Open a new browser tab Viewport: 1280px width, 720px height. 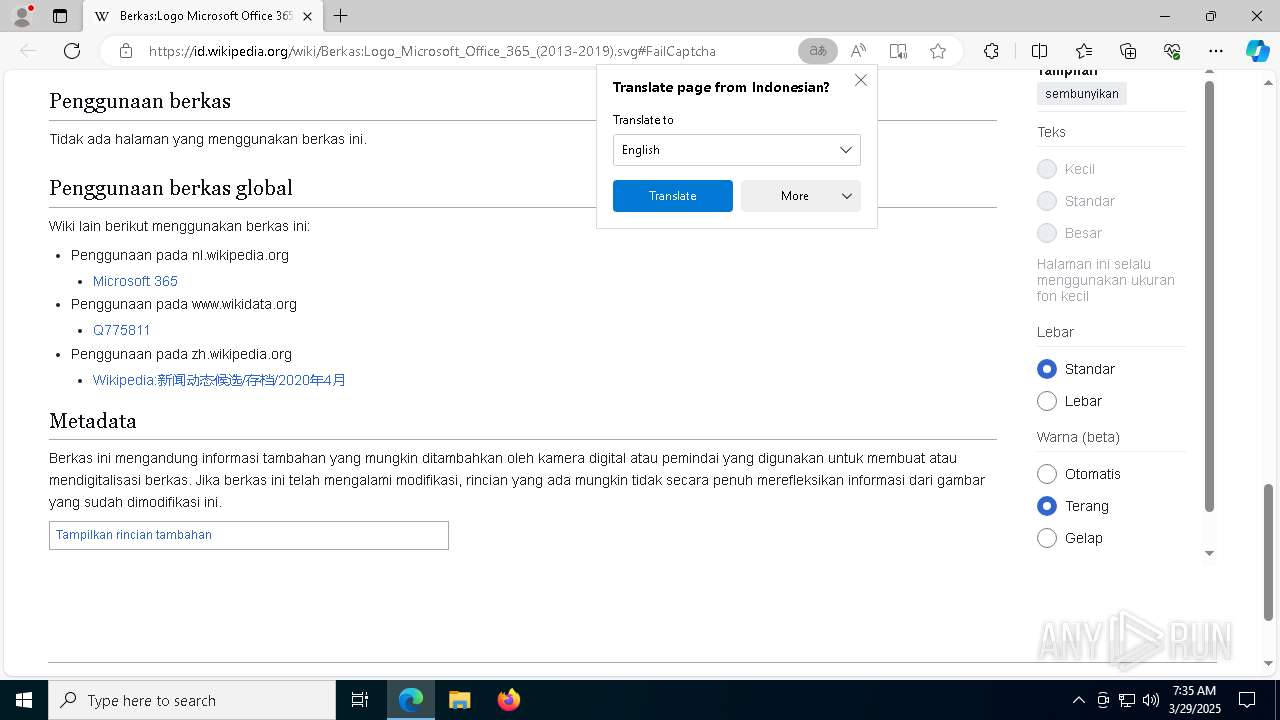341,16
